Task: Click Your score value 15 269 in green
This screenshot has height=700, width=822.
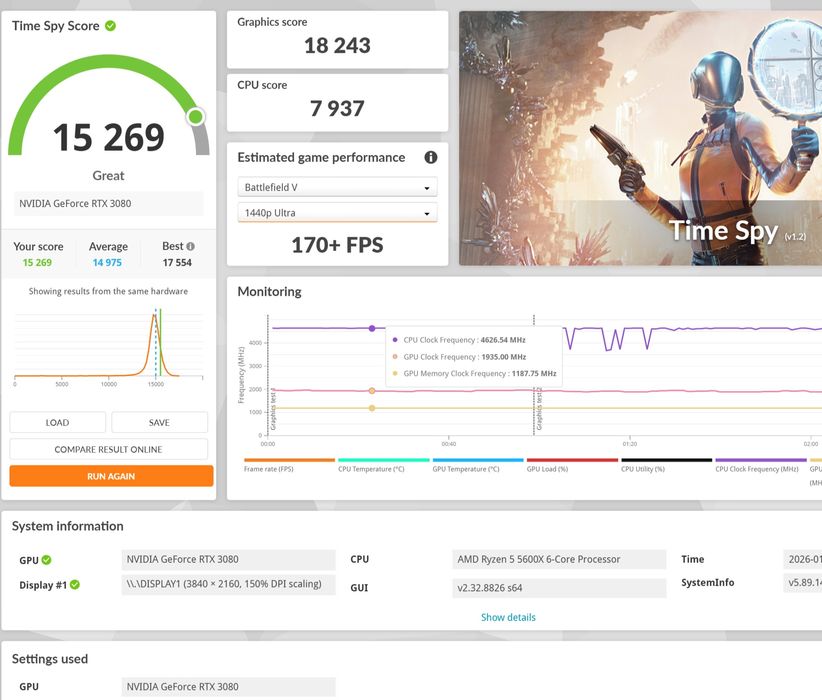Action: click(x=37, y=262)
